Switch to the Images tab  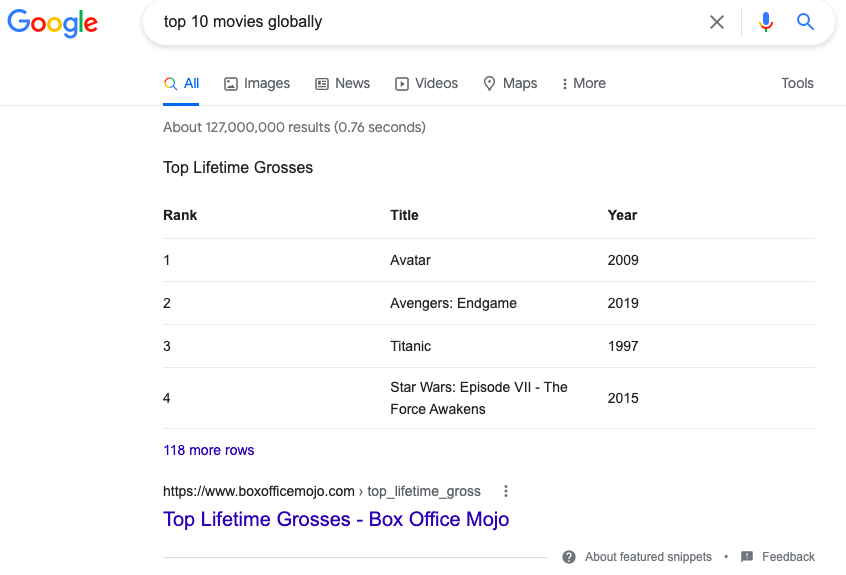coord(257,84)
